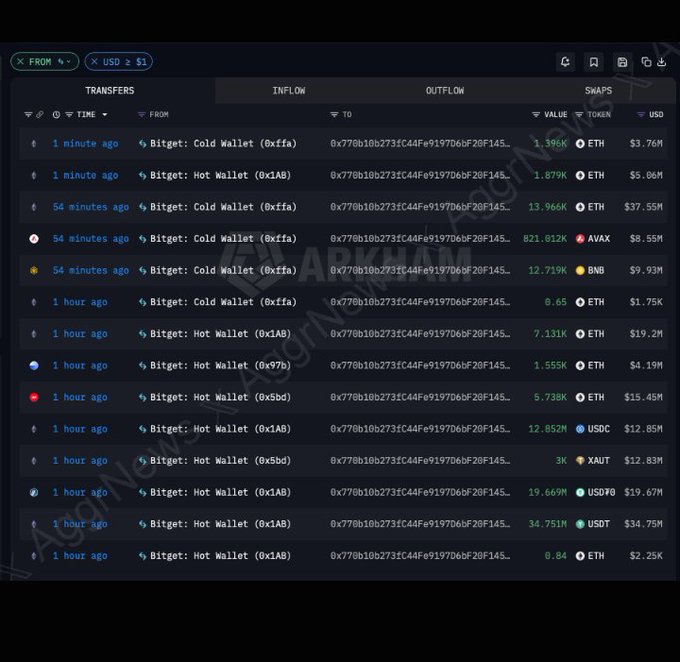
Task: Switch to the OUTFLOW tab
Action: click(445, 91)
